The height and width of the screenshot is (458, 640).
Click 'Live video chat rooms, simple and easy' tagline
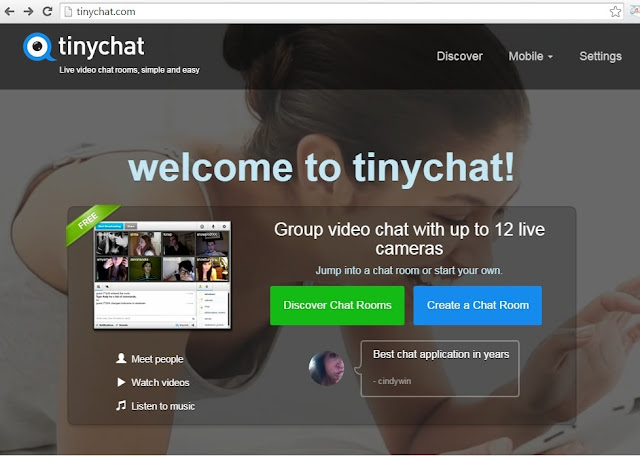(x=129, y=70)
